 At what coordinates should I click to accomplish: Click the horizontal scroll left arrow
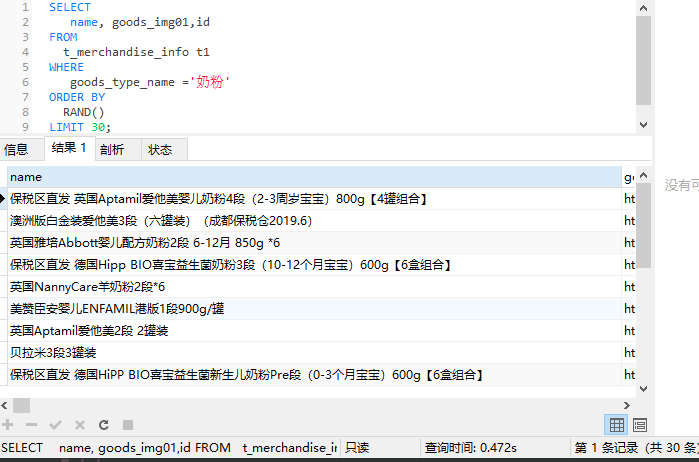tap(4, 405)
